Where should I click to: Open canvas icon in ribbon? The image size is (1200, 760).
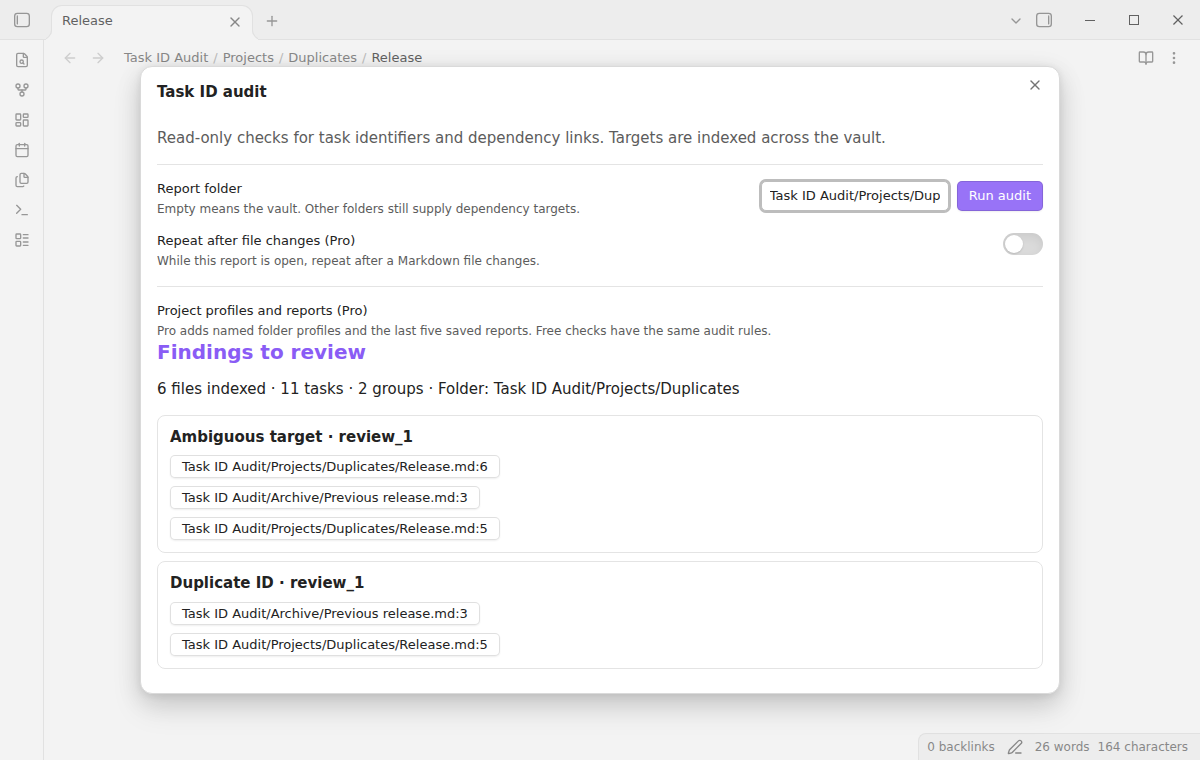22,120
